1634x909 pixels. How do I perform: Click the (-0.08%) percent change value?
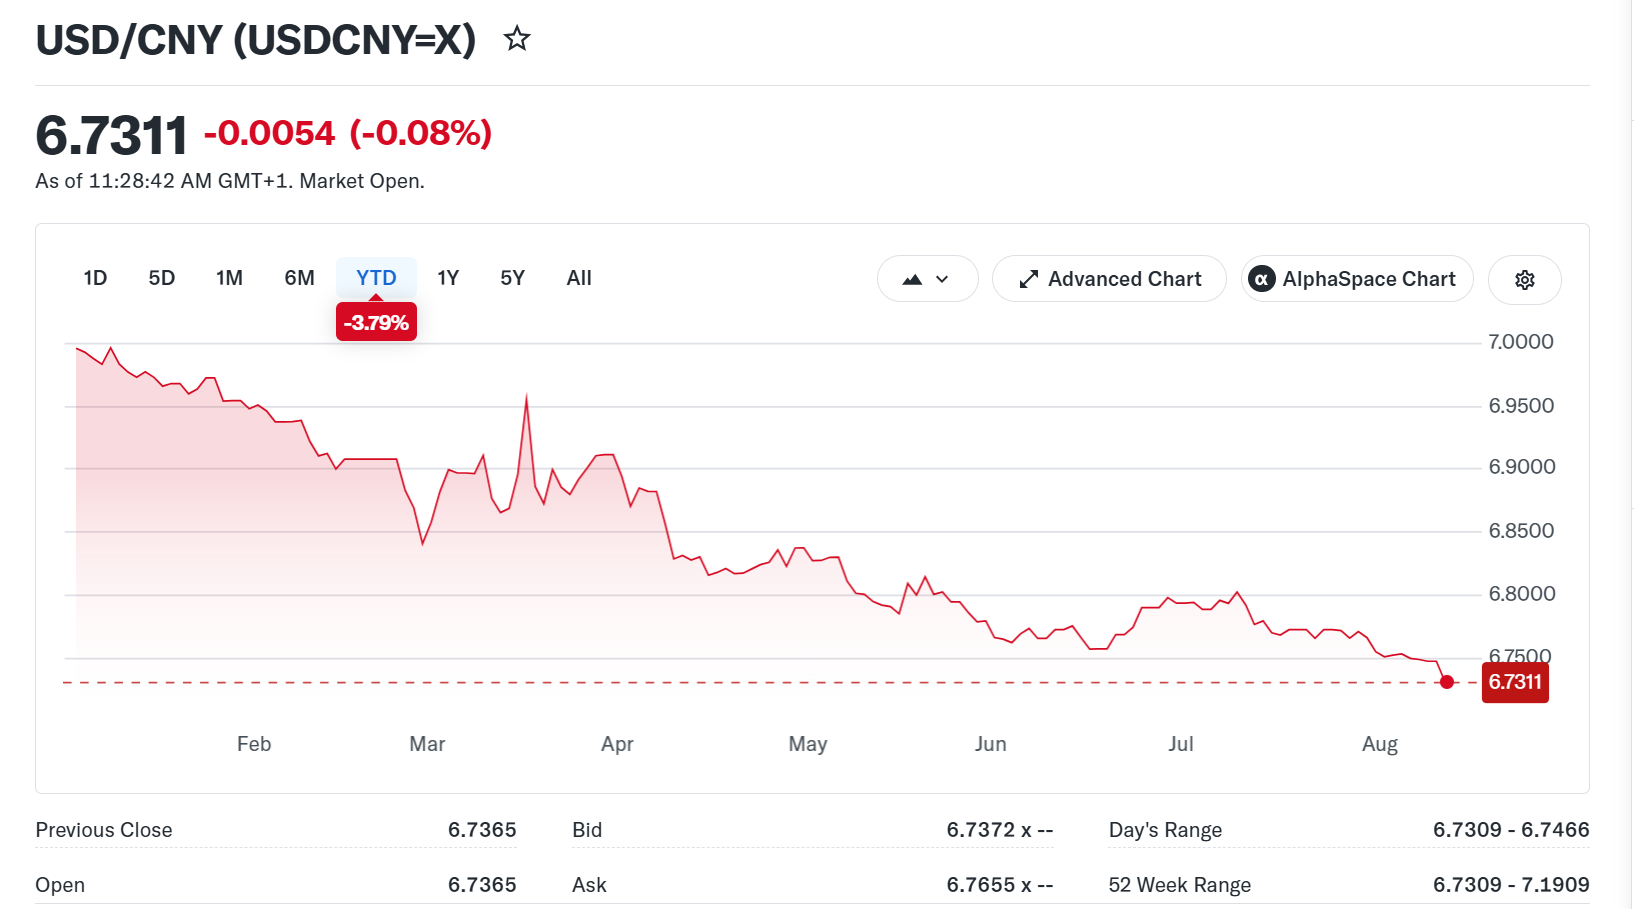421,133
